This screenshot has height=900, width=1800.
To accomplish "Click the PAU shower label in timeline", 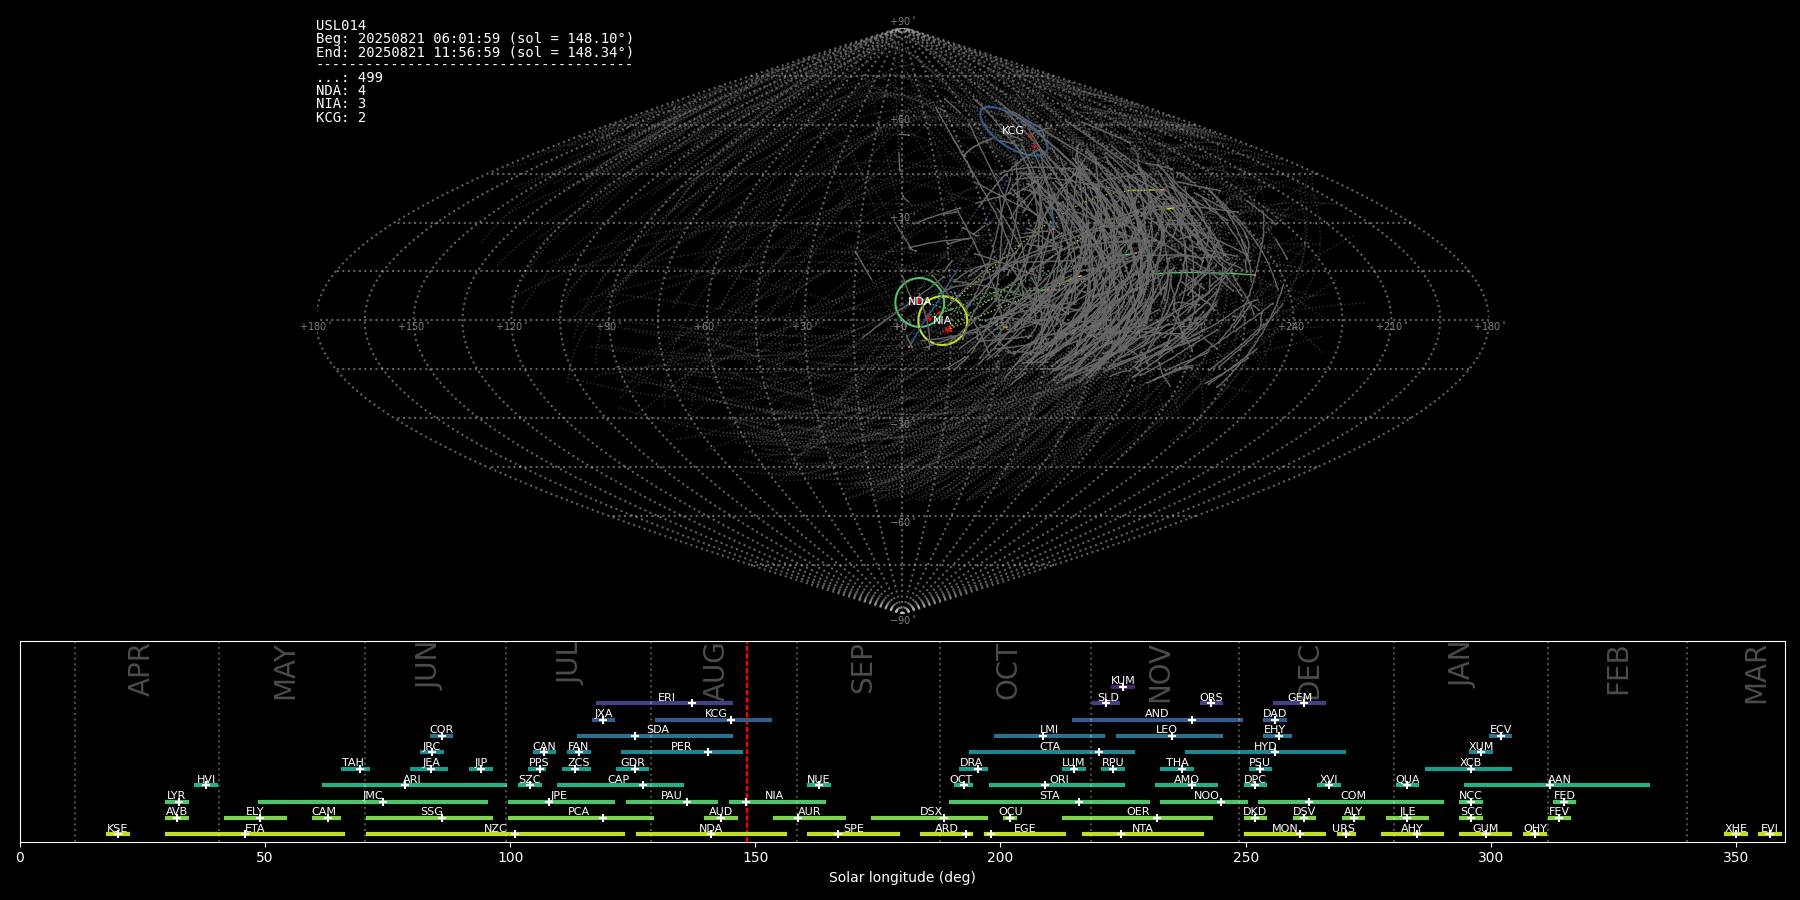I will click(671, 796).
